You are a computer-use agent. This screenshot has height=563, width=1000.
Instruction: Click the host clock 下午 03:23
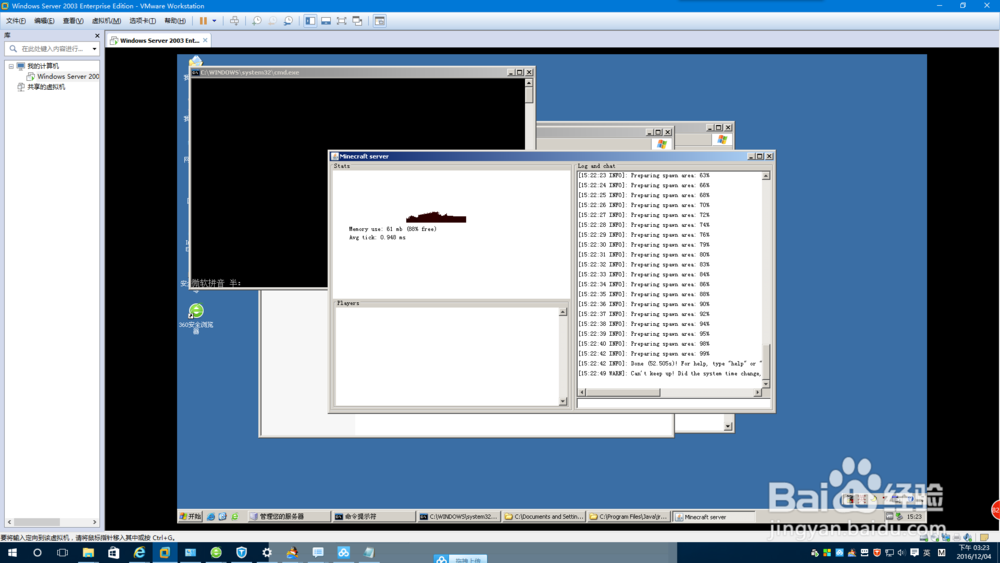tap(974, 548)
